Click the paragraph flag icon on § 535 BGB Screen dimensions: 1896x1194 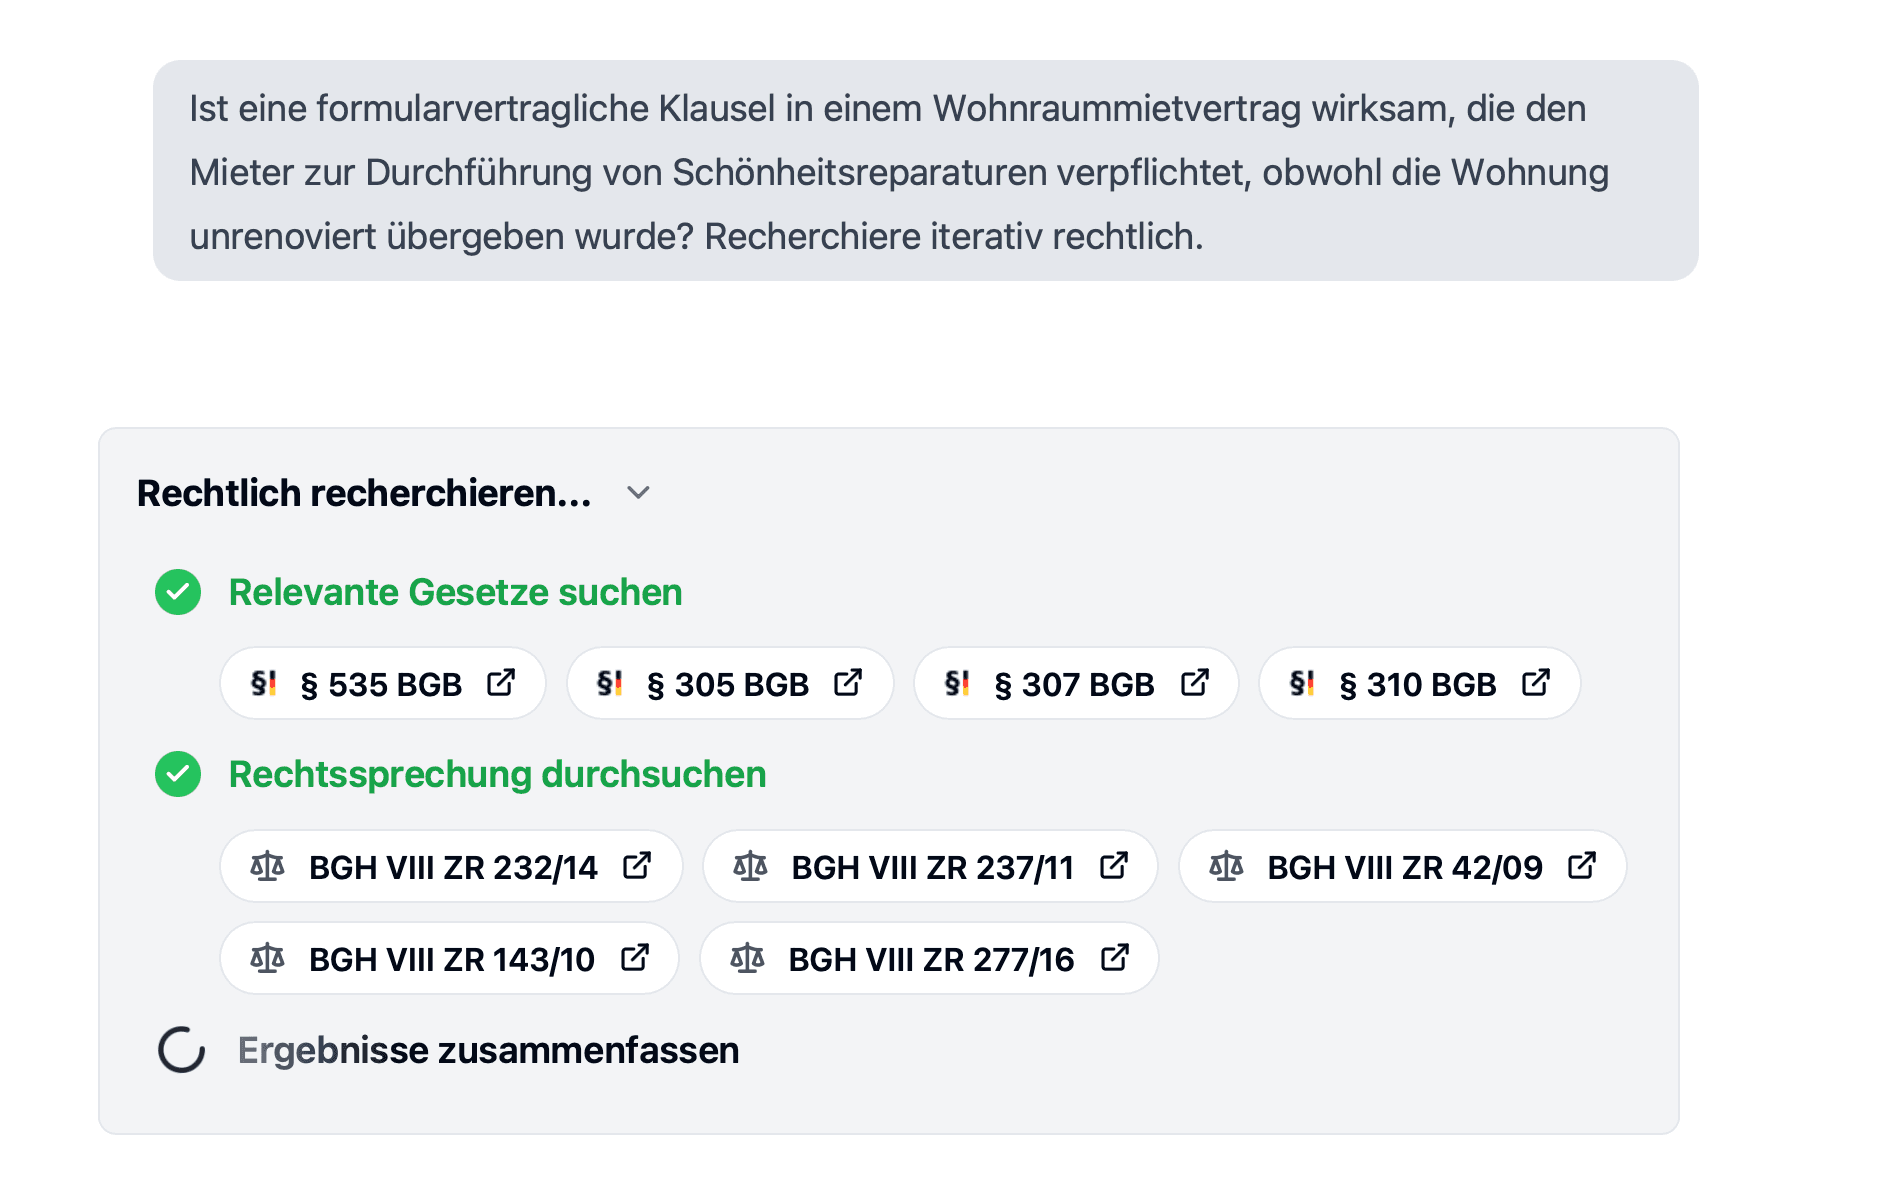click(x=263, y=683)
